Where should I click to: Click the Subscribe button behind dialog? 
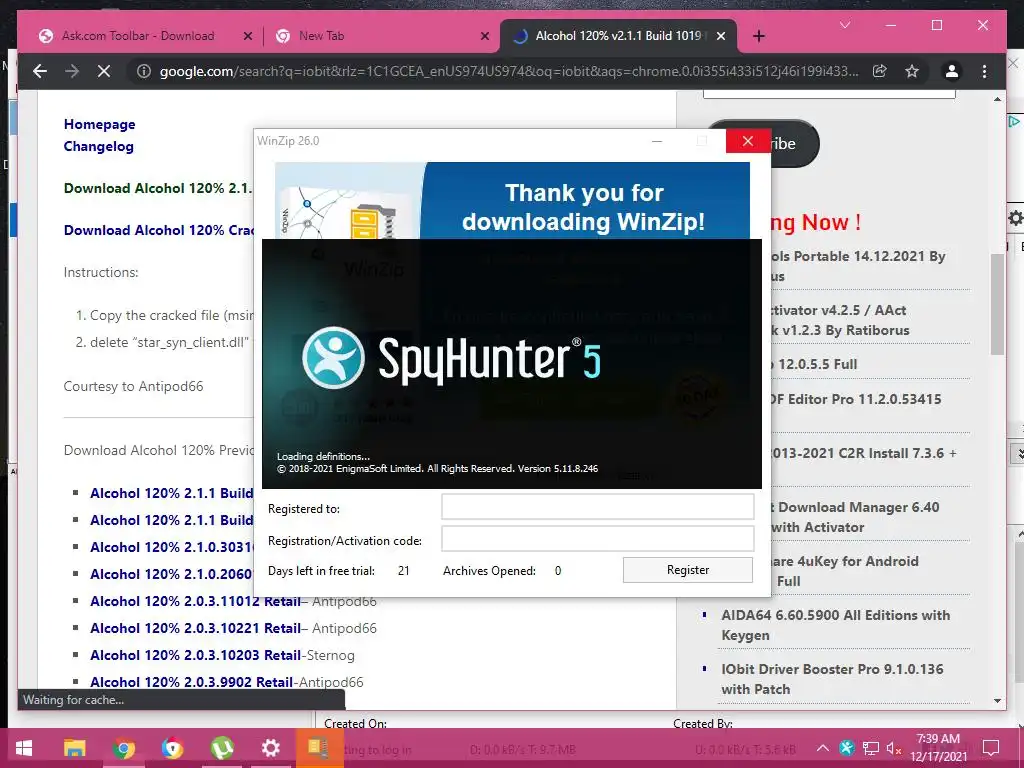click(x=794, y=143)
